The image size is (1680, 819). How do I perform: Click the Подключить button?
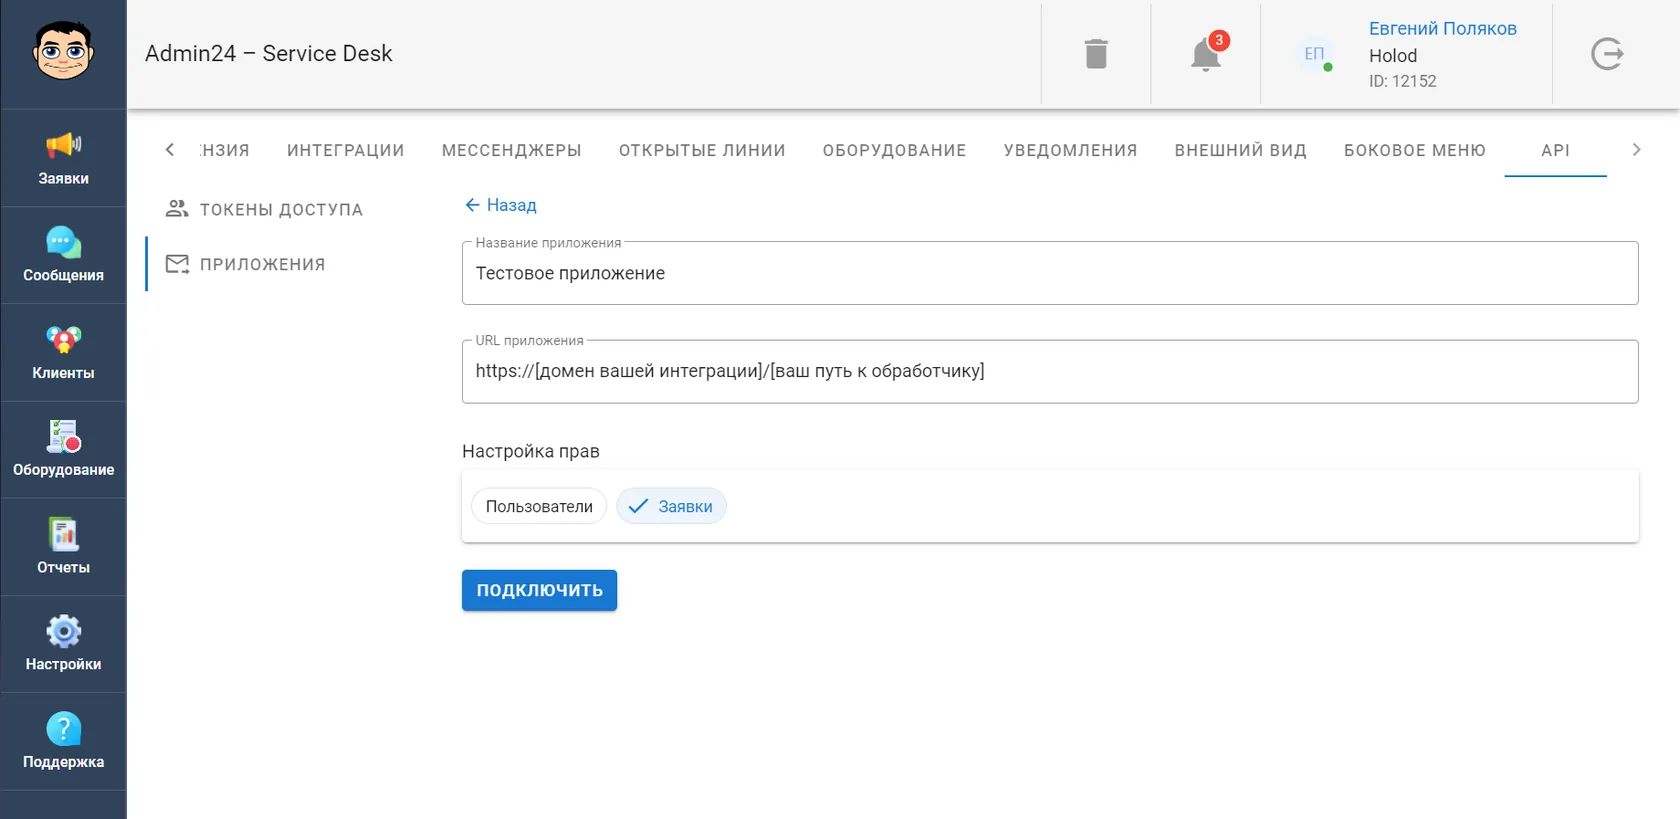click(x=540, y=590)
